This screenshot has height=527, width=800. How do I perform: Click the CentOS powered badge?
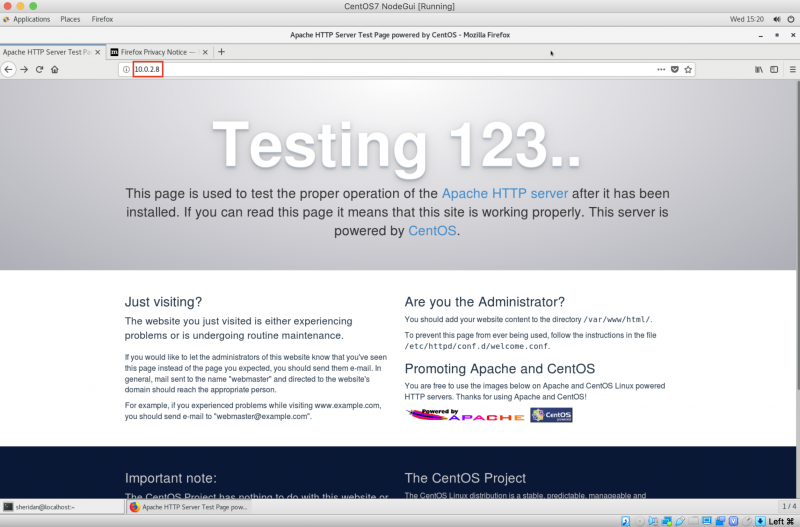(x=551, y=415)
